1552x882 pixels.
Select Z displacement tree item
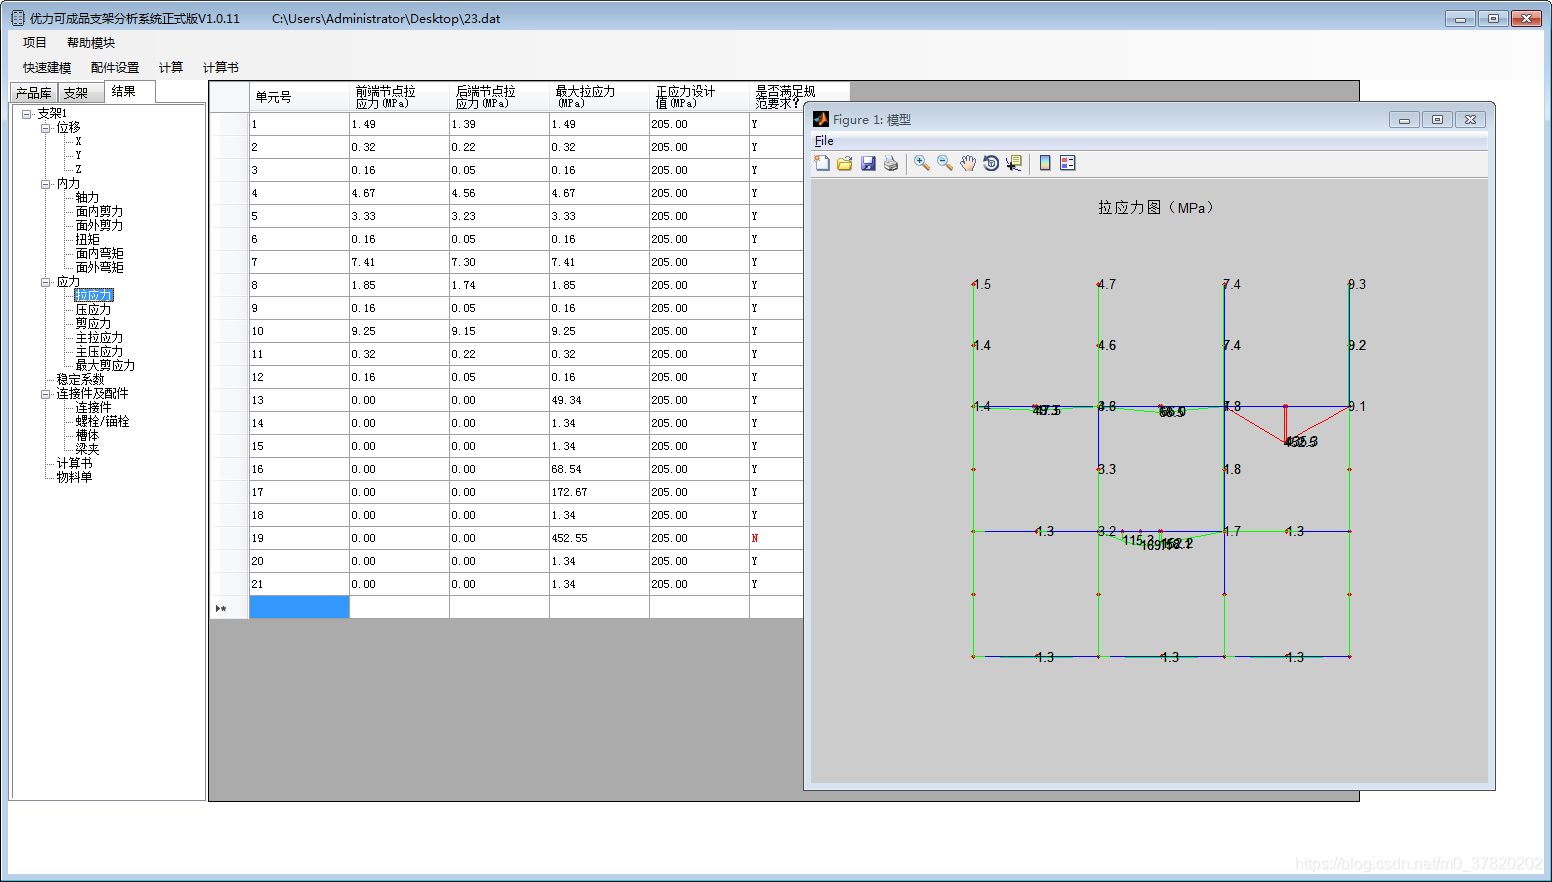pyautogui.click(x=79, y=170)
